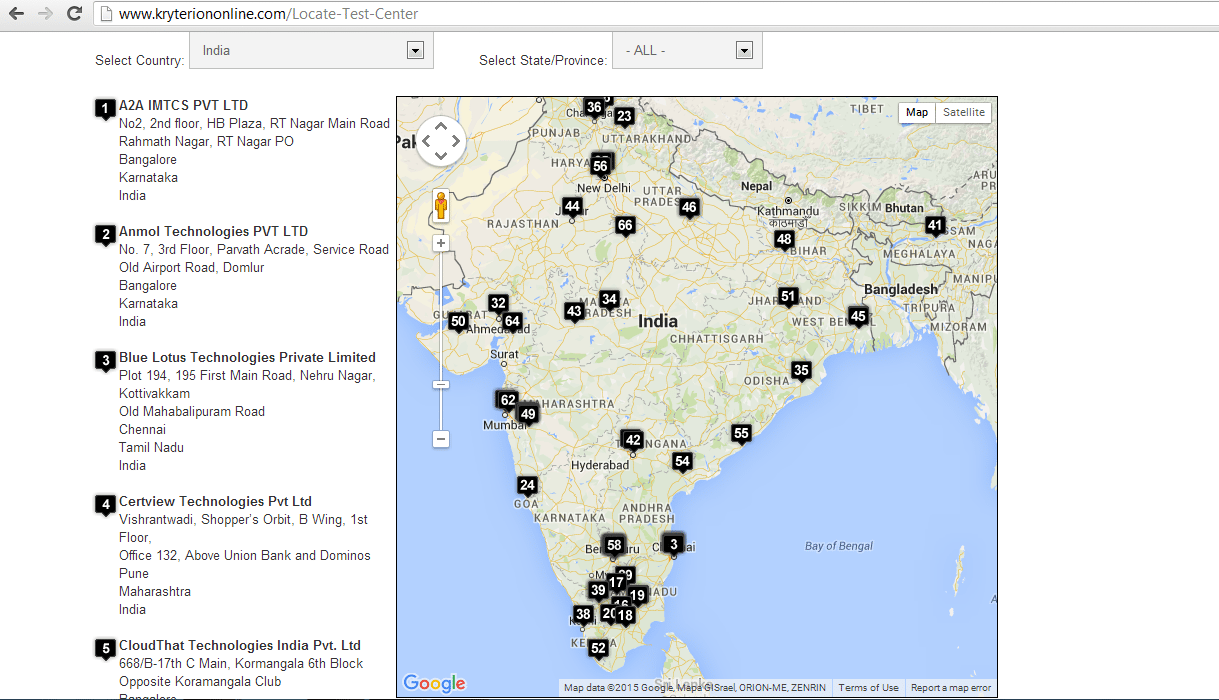This screenshot has height=700, width=1219.
Task: Click map marker 24 near Goa
Action: click(x=527, y=486)
